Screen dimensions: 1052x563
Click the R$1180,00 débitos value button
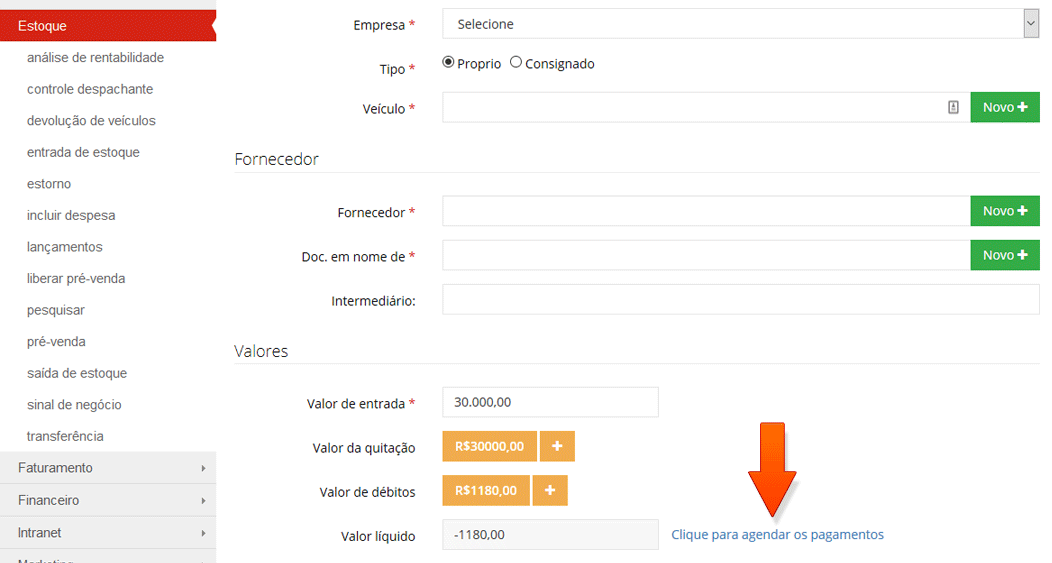[486, 491]
